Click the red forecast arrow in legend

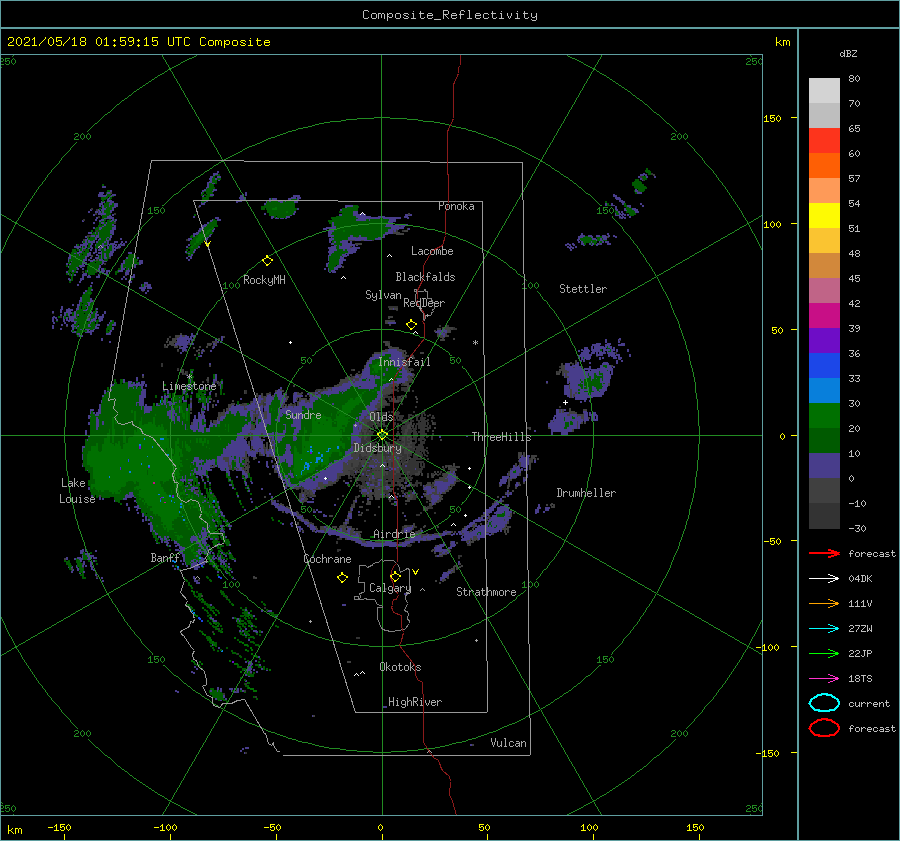click(x=824, y=553)
